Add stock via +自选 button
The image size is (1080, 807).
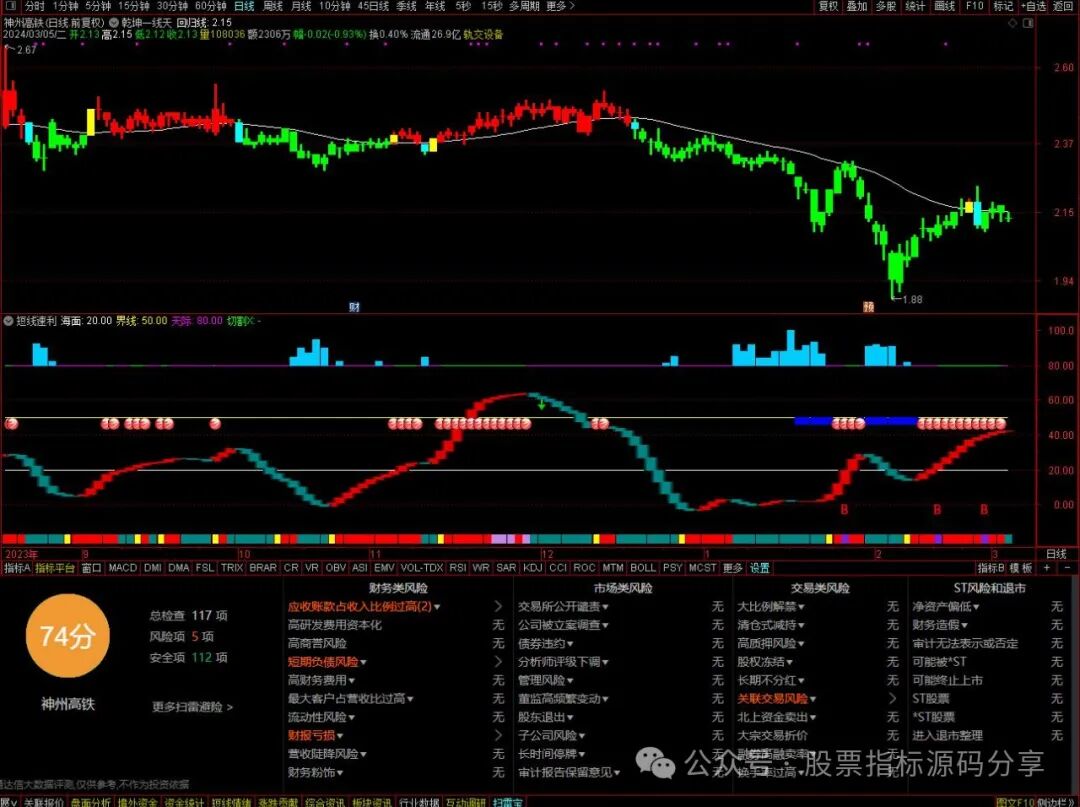pos(1033,6)
